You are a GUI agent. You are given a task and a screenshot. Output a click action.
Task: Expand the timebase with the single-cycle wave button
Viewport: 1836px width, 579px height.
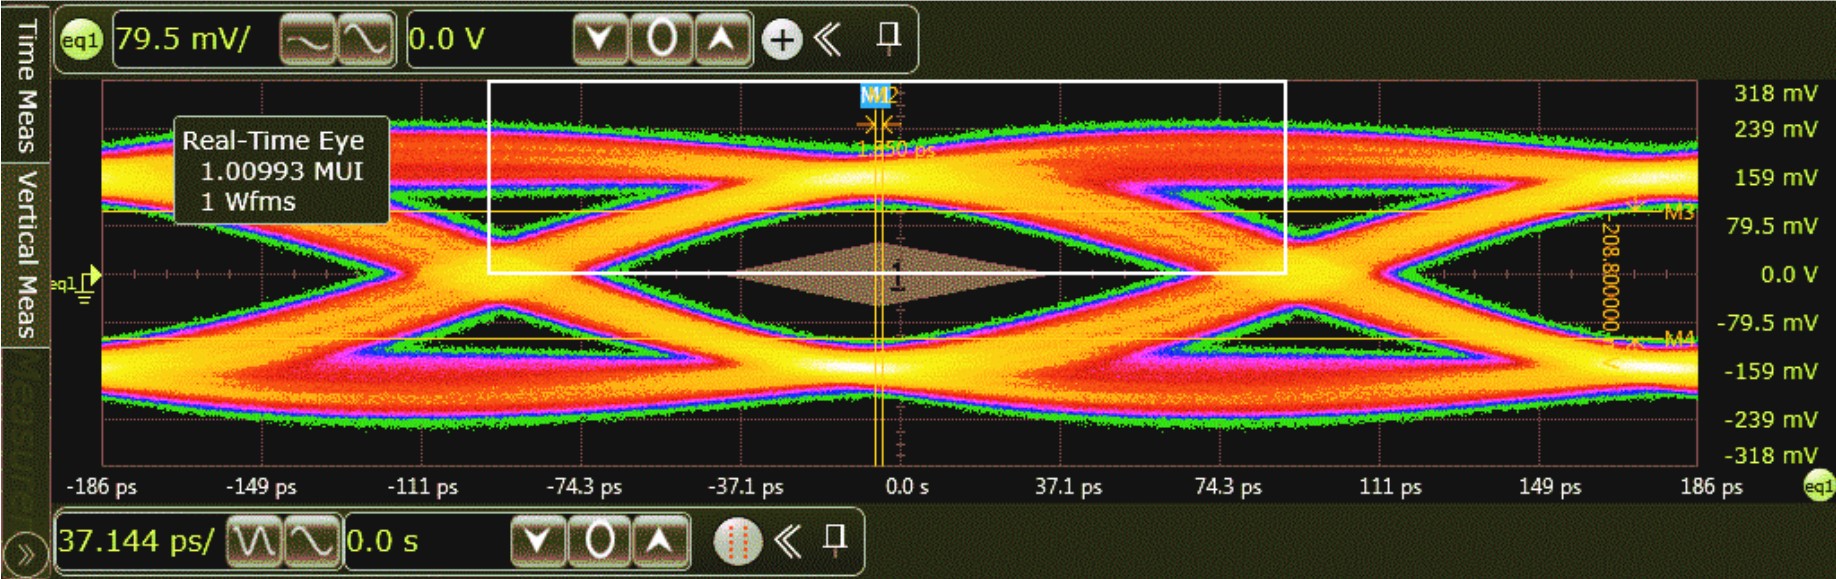(x=312, y=542)
